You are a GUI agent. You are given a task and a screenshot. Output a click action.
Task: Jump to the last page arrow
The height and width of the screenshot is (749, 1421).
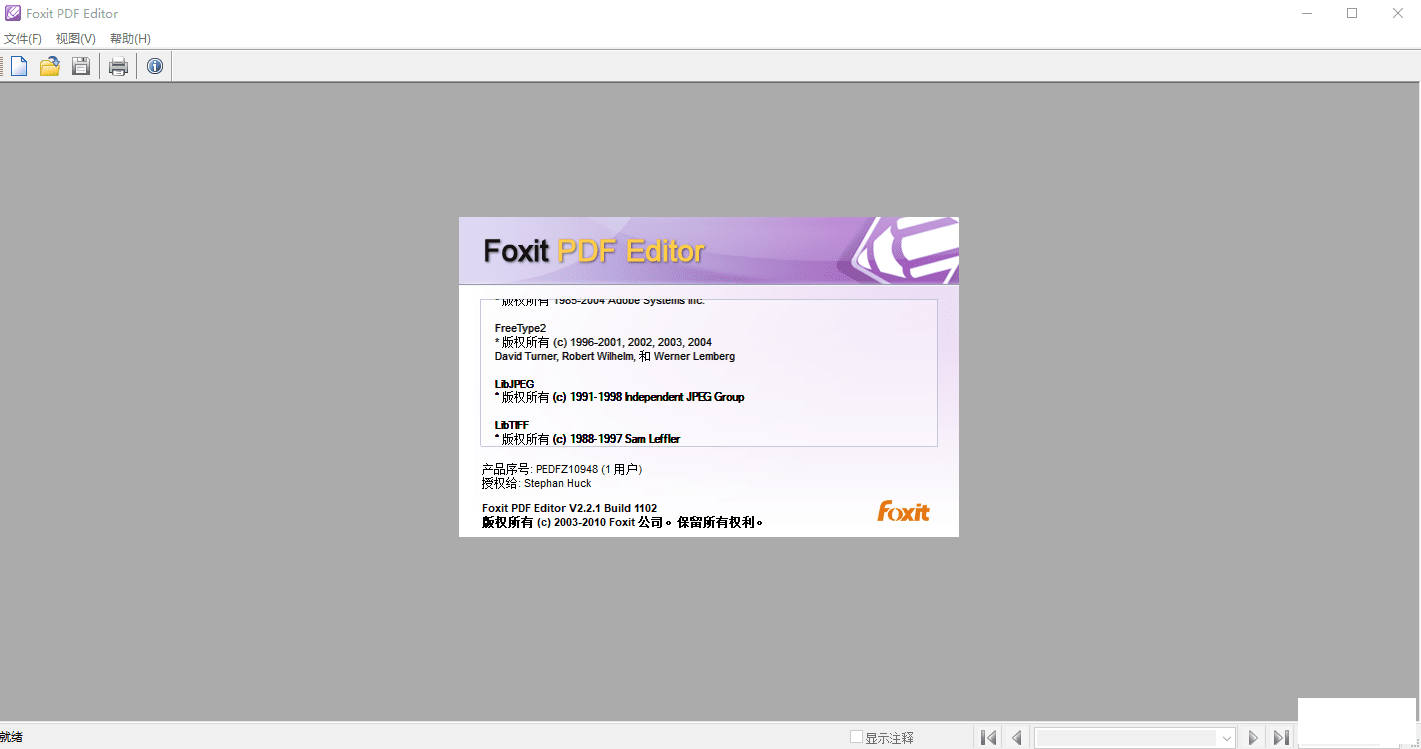tap(1281, 738)
